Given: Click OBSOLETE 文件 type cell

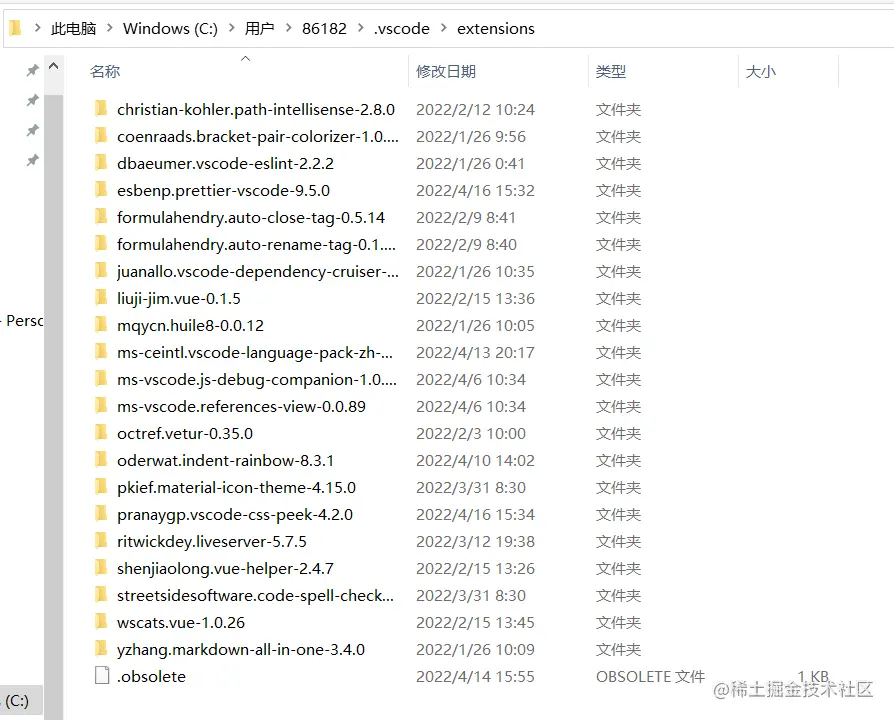Looking at the screenshot, I should 651,677.
